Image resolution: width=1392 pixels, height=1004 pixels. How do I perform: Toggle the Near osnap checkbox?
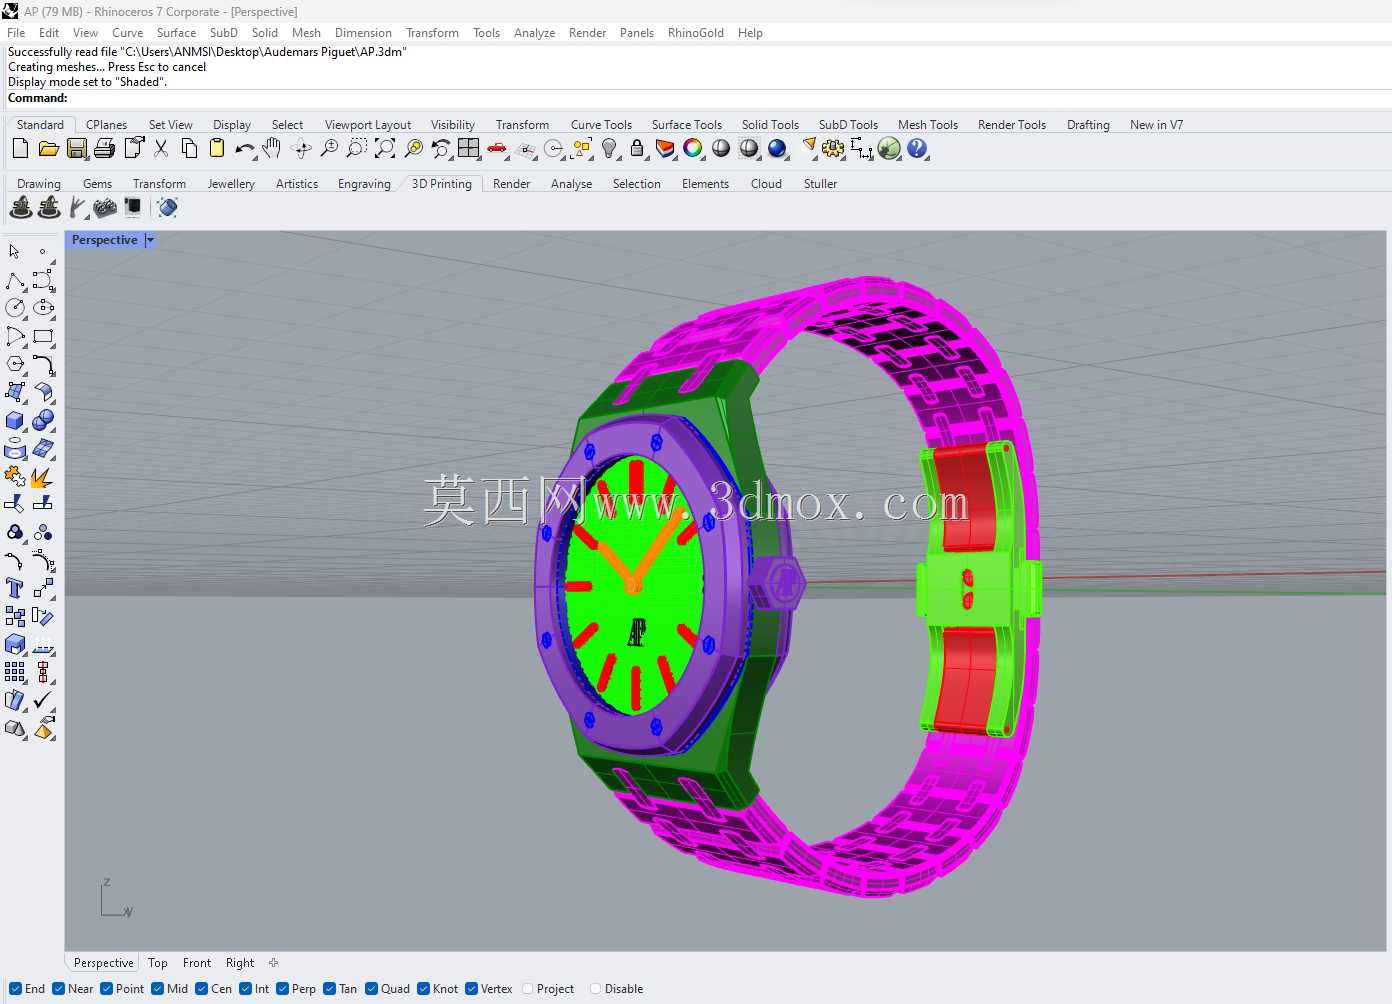[59, 989]
